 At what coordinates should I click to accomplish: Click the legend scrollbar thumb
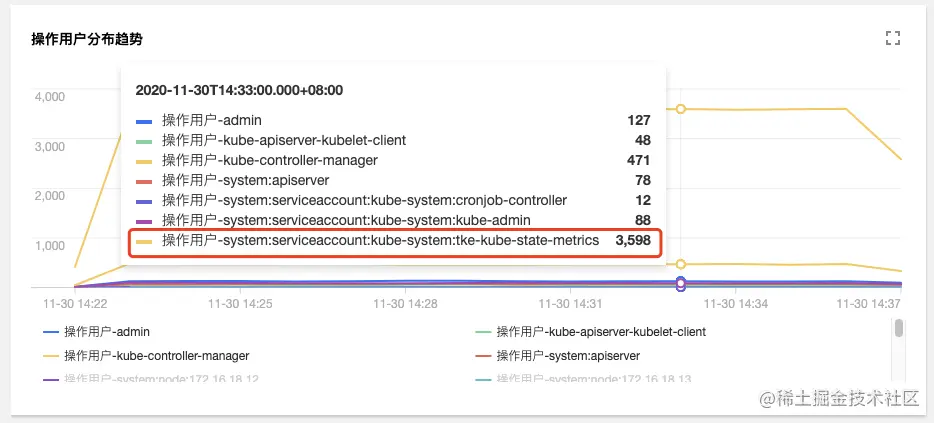coord(899,328)
